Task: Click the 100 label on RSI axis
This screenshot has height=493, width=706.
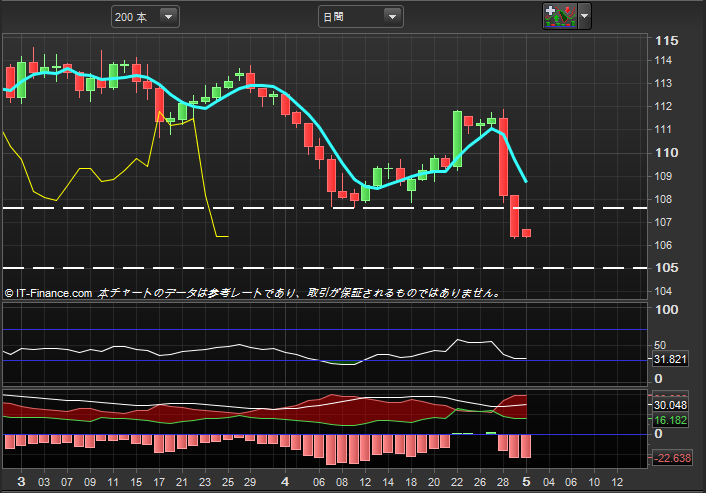Action: (666, 310)
